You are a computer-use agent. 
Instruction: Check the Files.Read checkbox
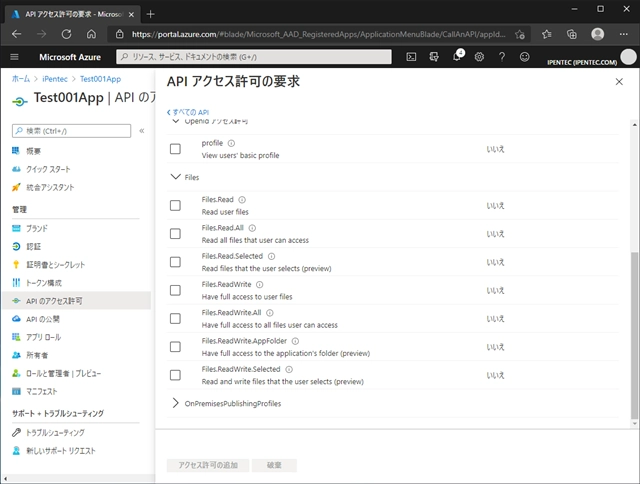coord(175,205)
